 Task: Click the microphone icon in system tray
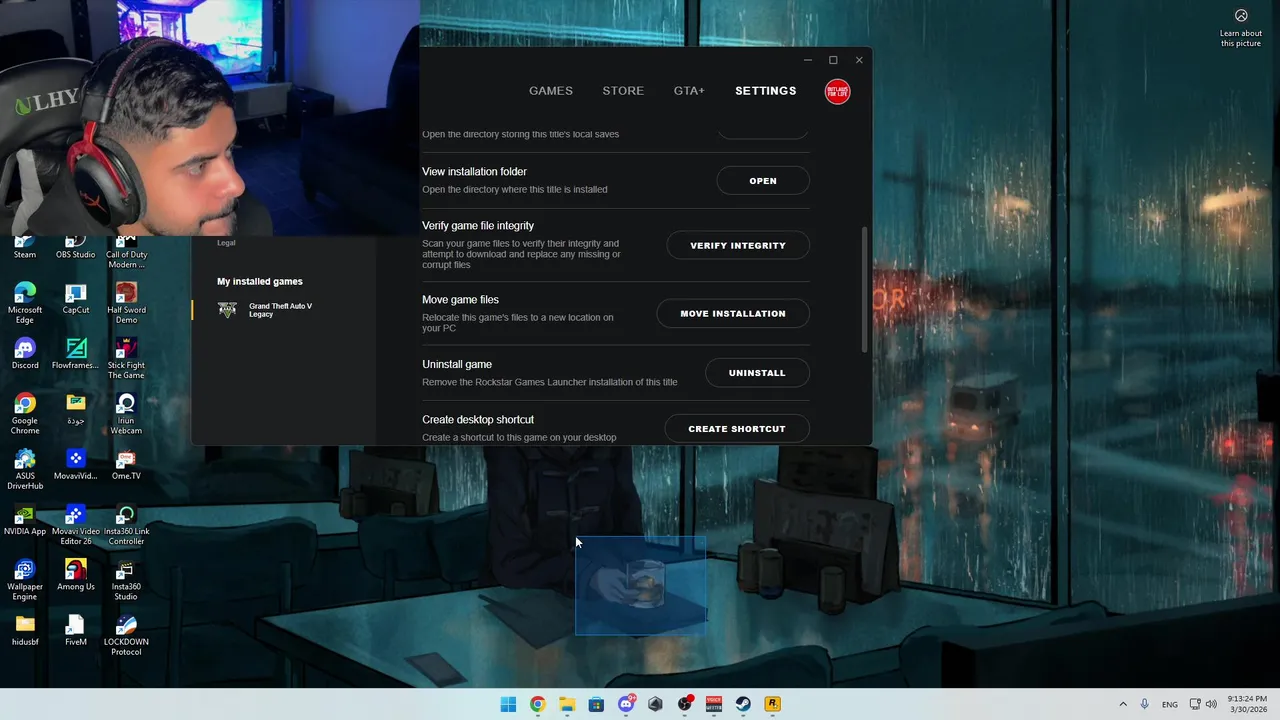click(1145, 704)
